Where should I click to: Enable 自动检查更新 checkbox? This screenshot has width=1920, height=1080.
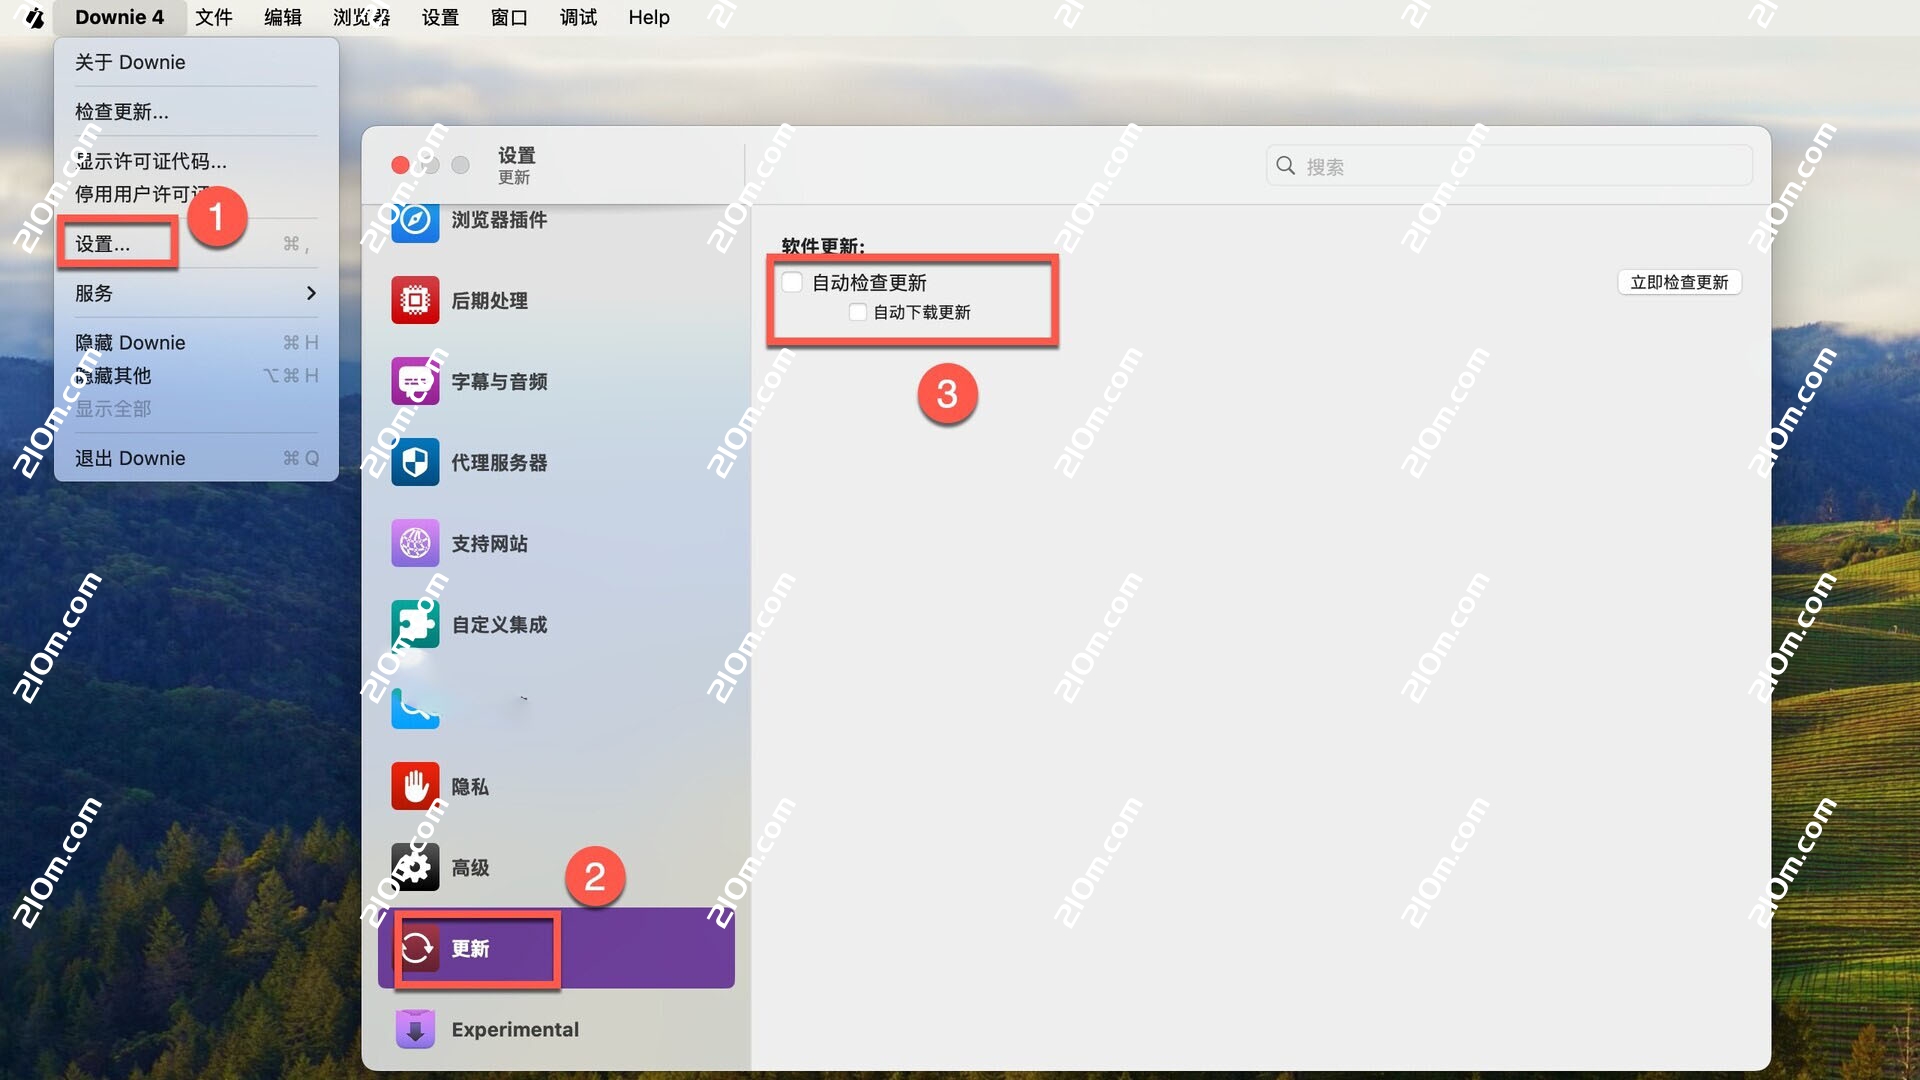click(792, 282)
